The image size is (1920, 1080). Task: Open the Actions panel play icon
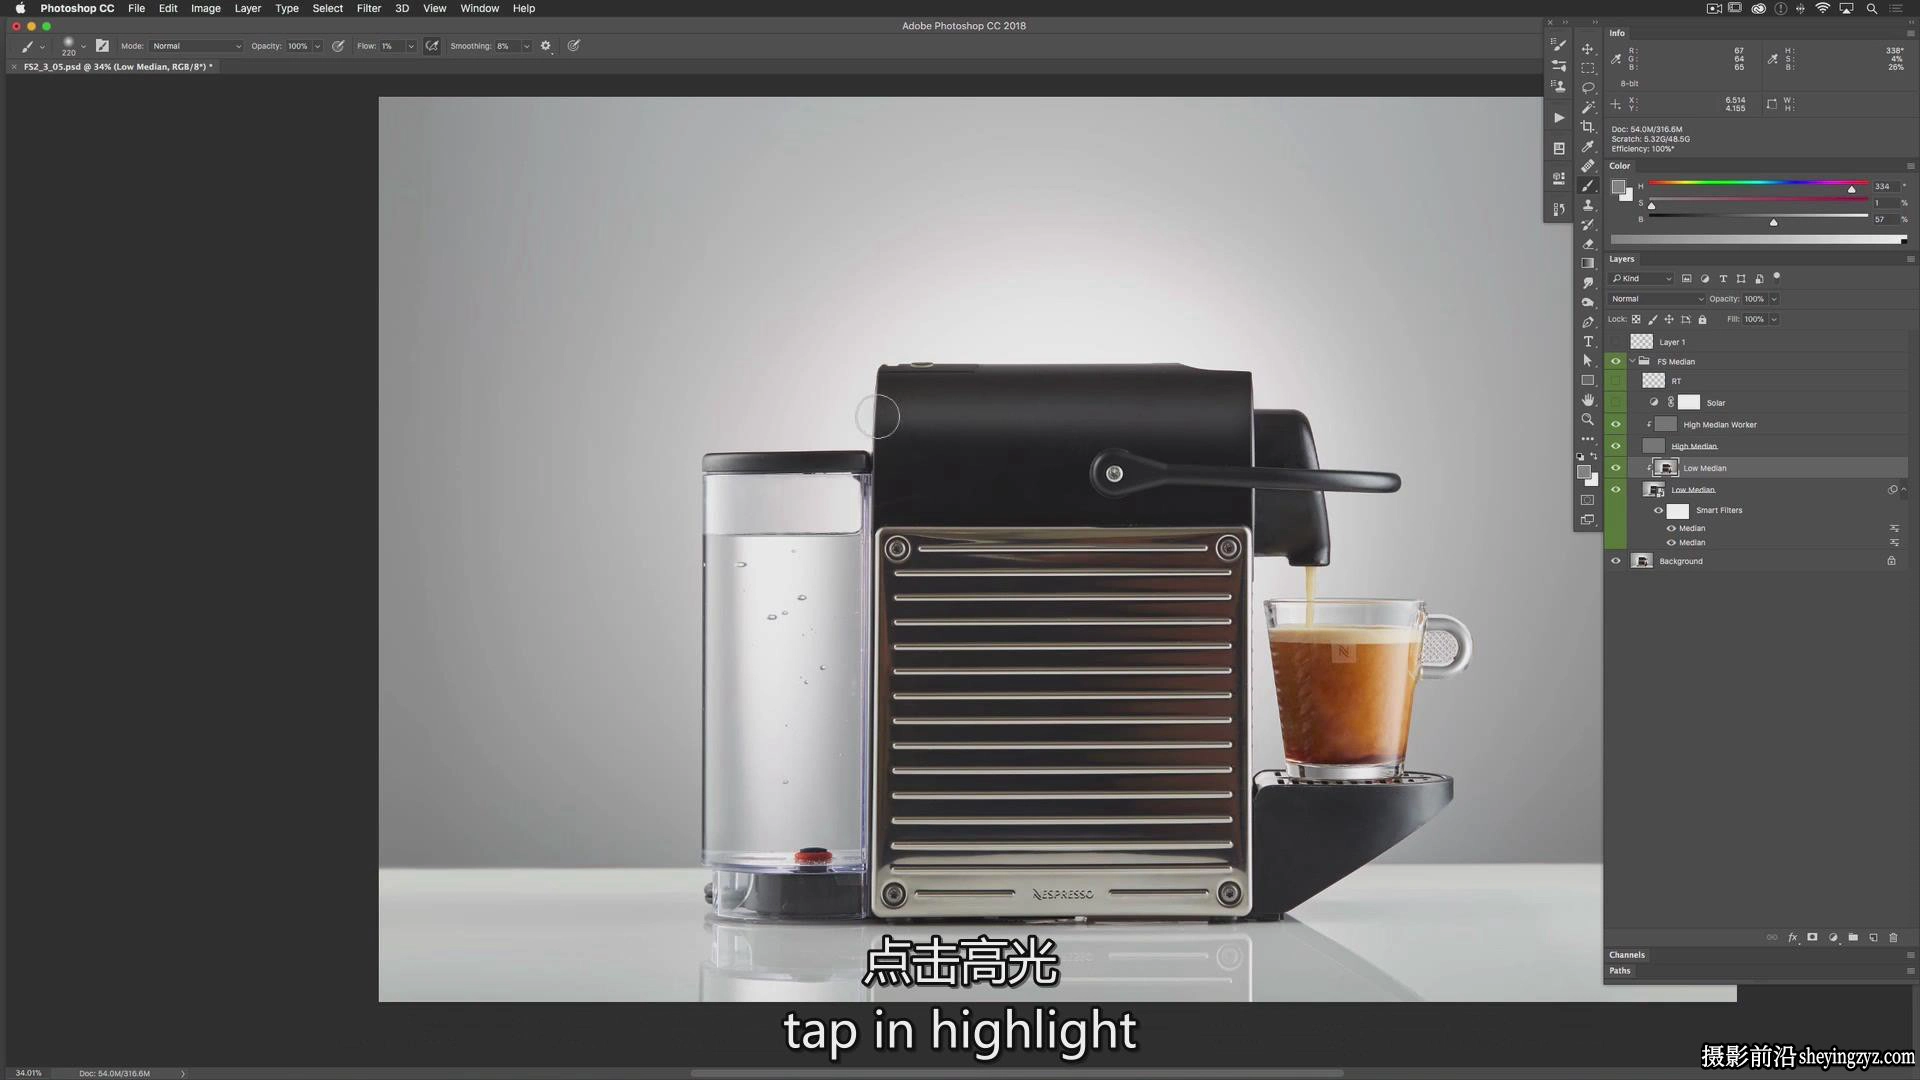[x=1558, y=118]
